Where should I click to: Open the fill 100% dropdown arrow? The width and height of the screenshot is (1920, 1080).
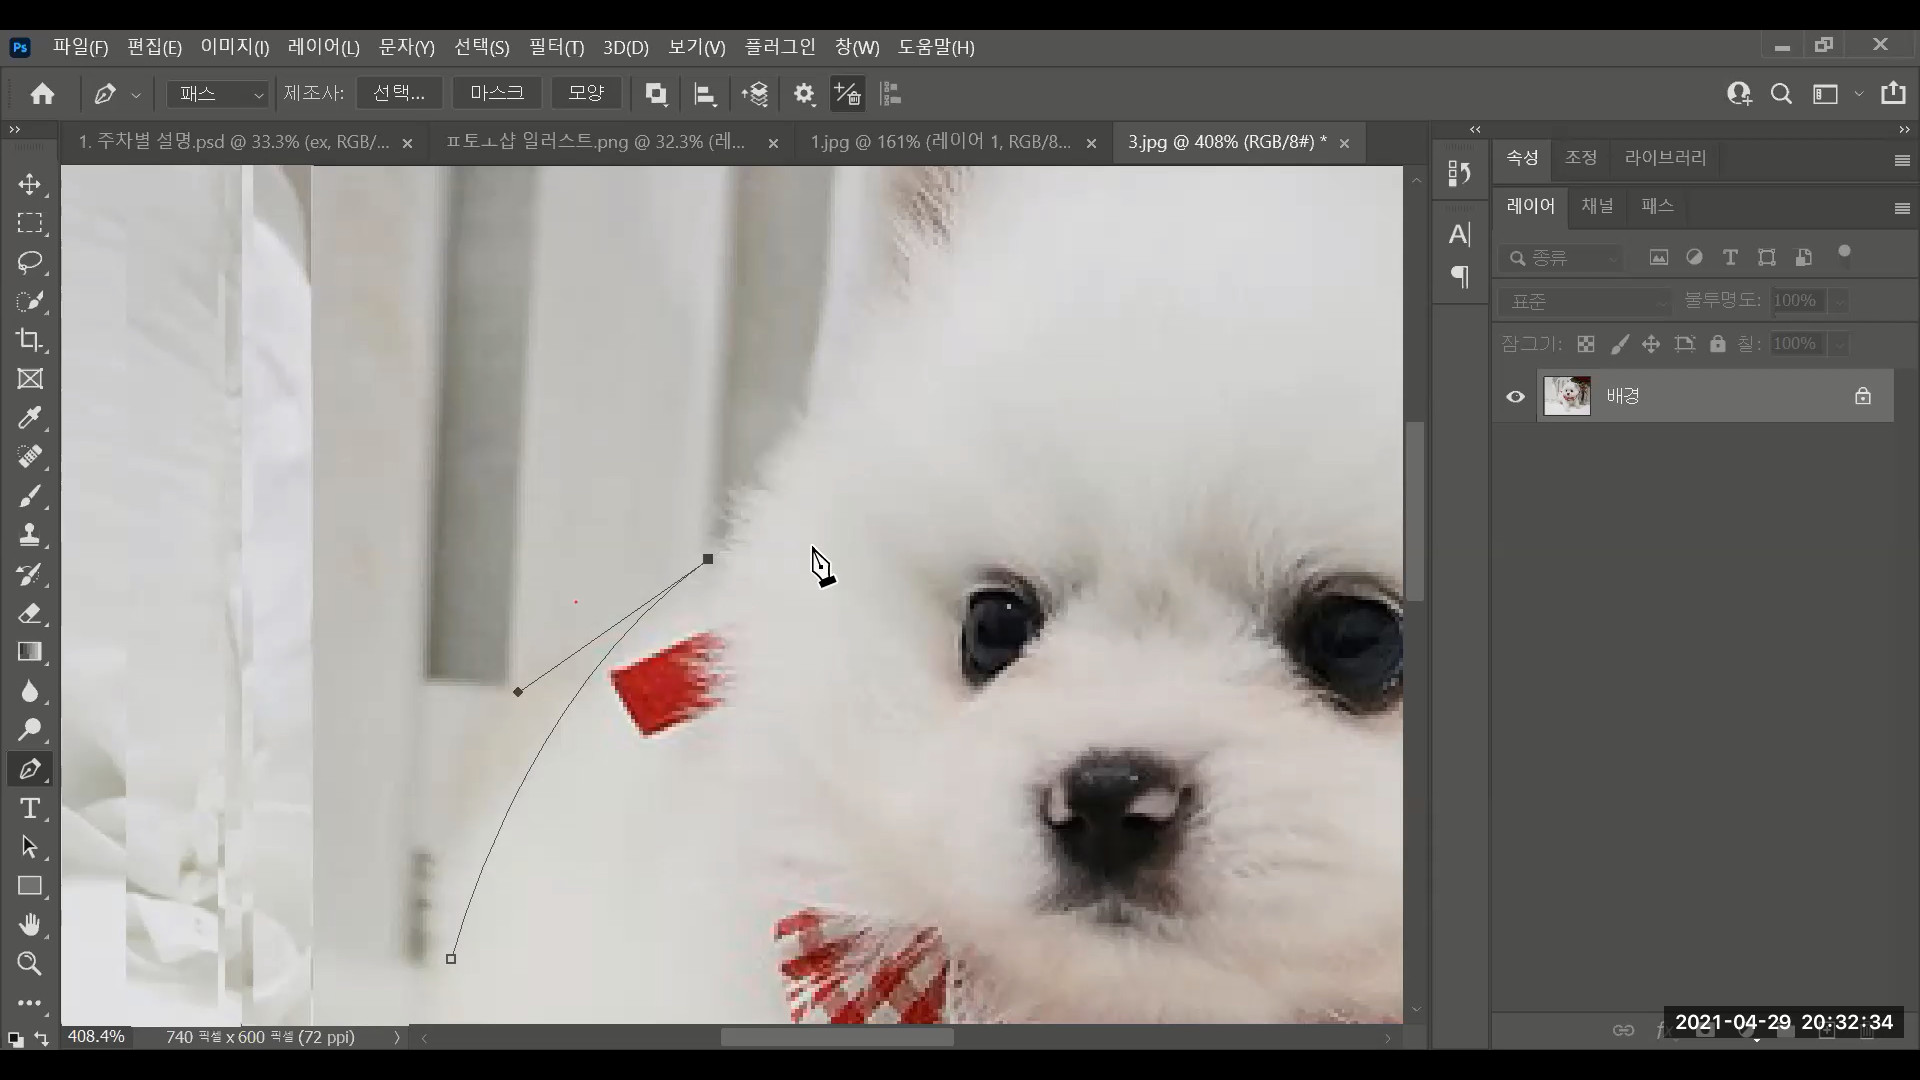(x=1840, y=344)
